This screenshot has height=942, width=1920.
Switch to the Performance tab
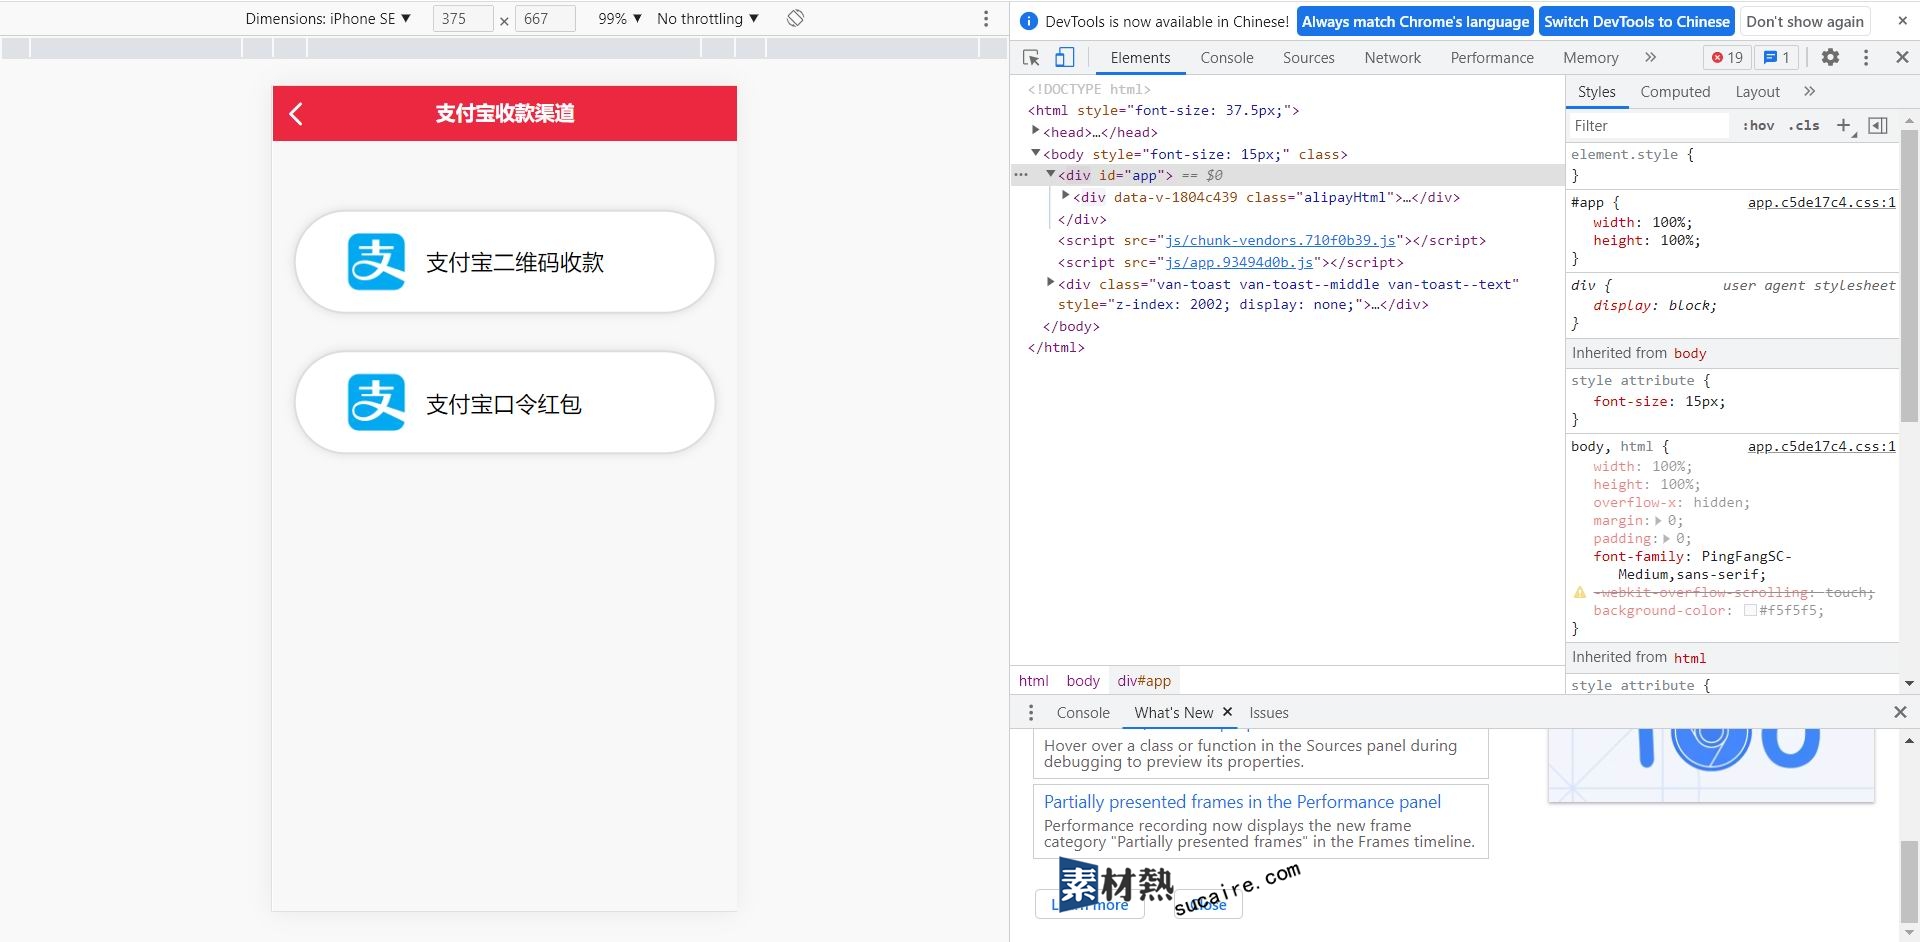[x=1492, y=58]
